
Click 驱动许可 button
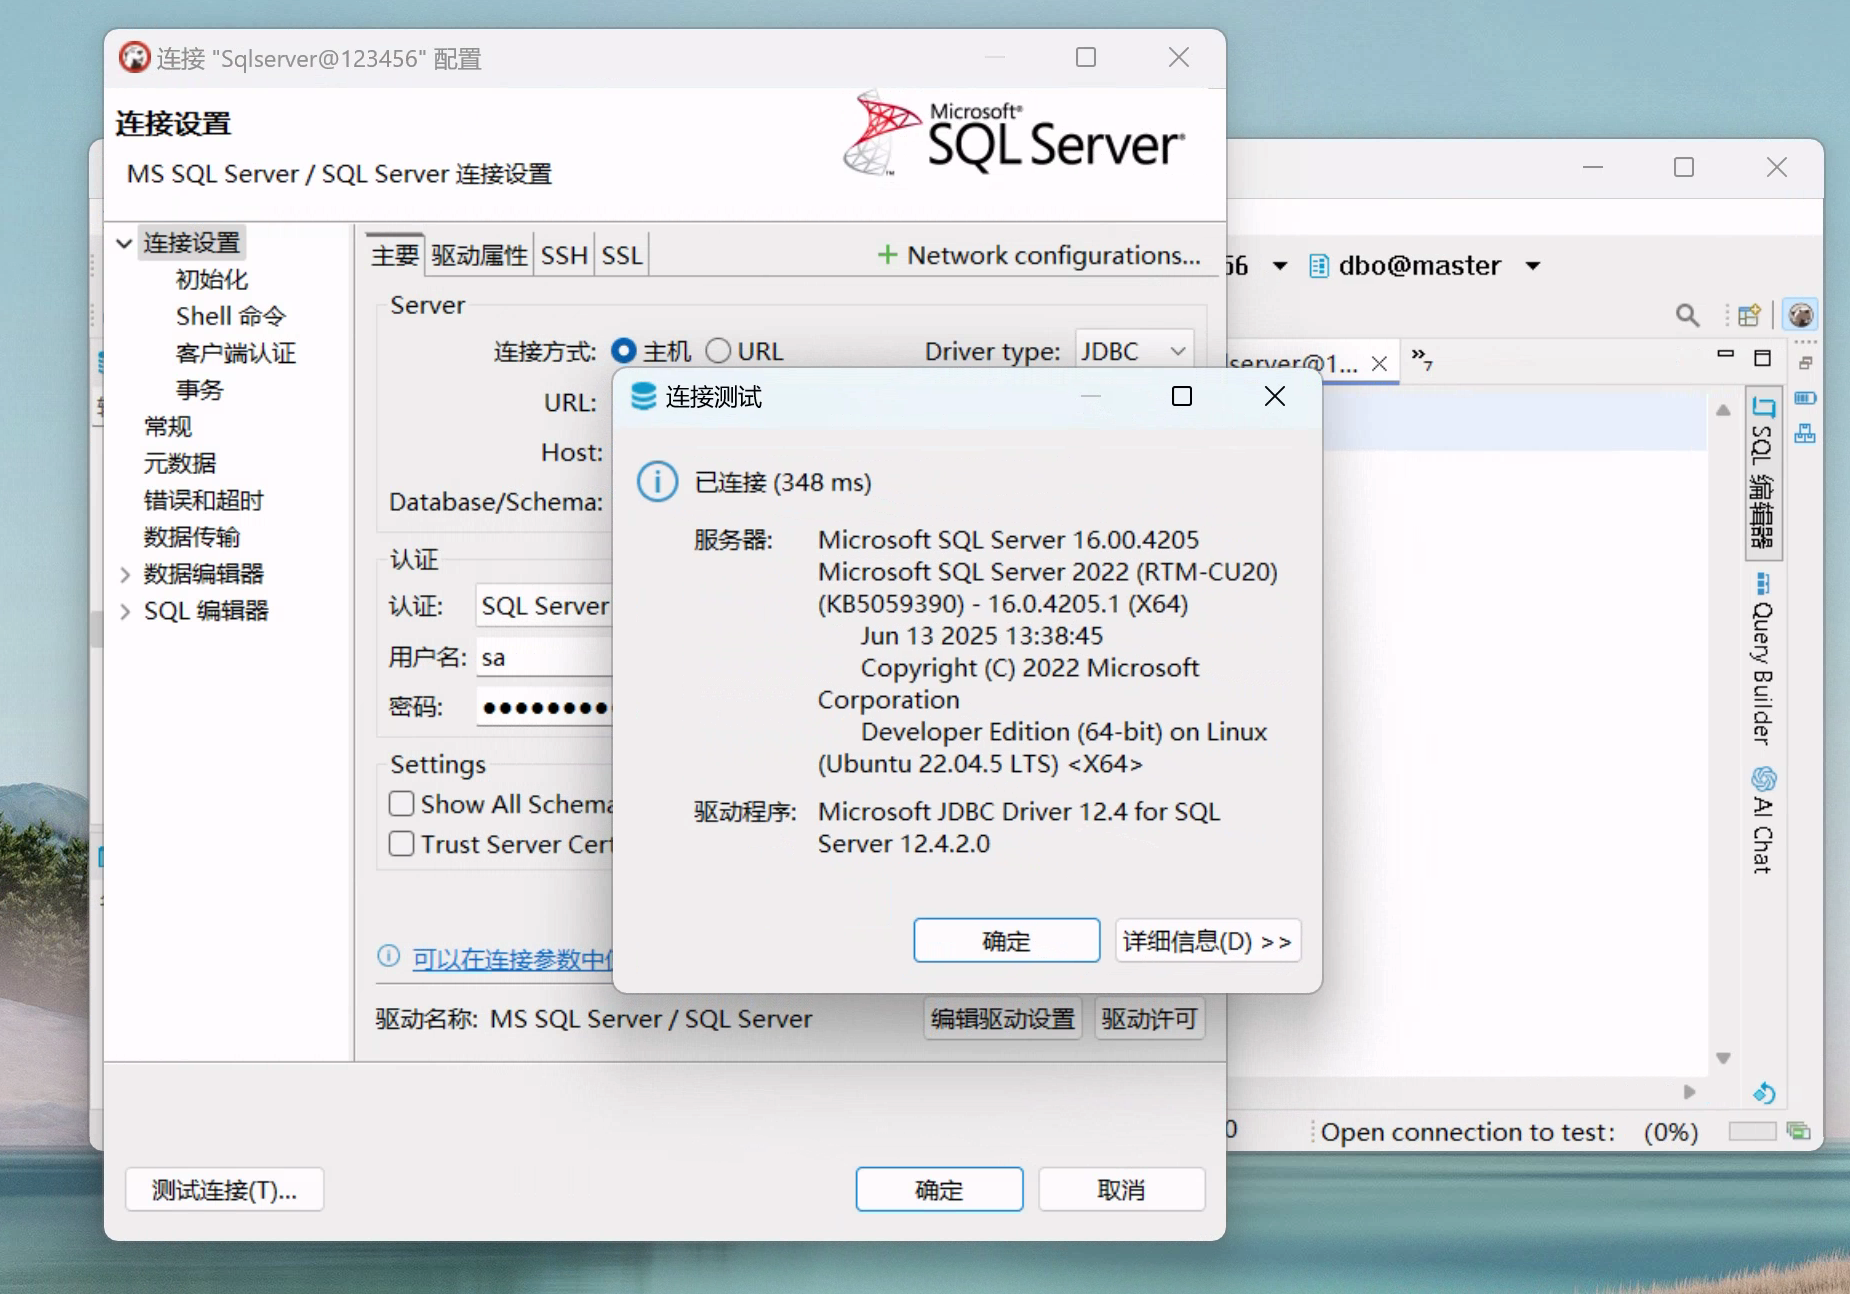pos(1149,1019)
